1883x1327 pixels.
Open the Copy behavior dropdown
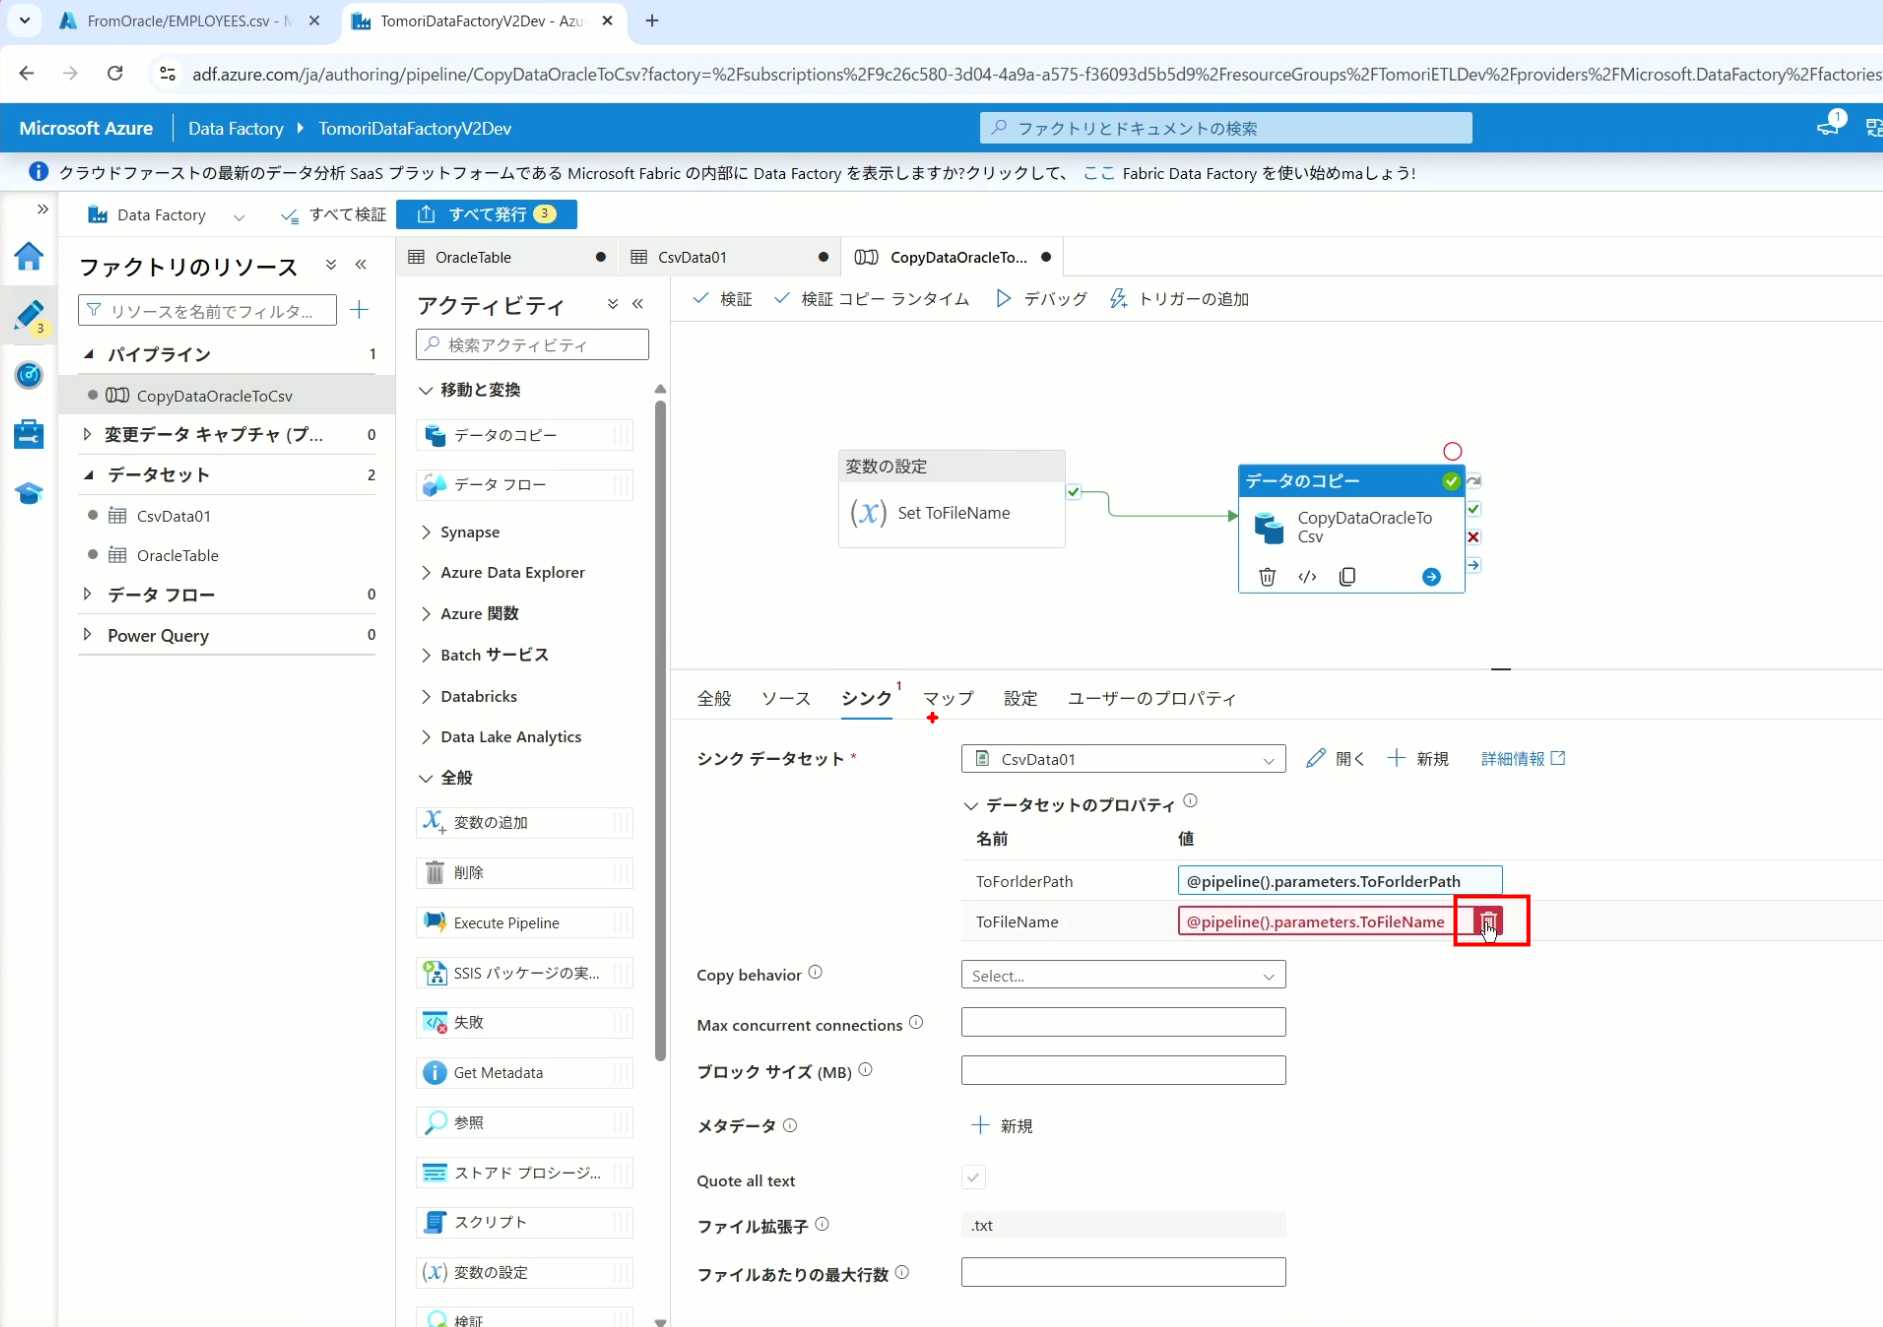[1122, 975]
